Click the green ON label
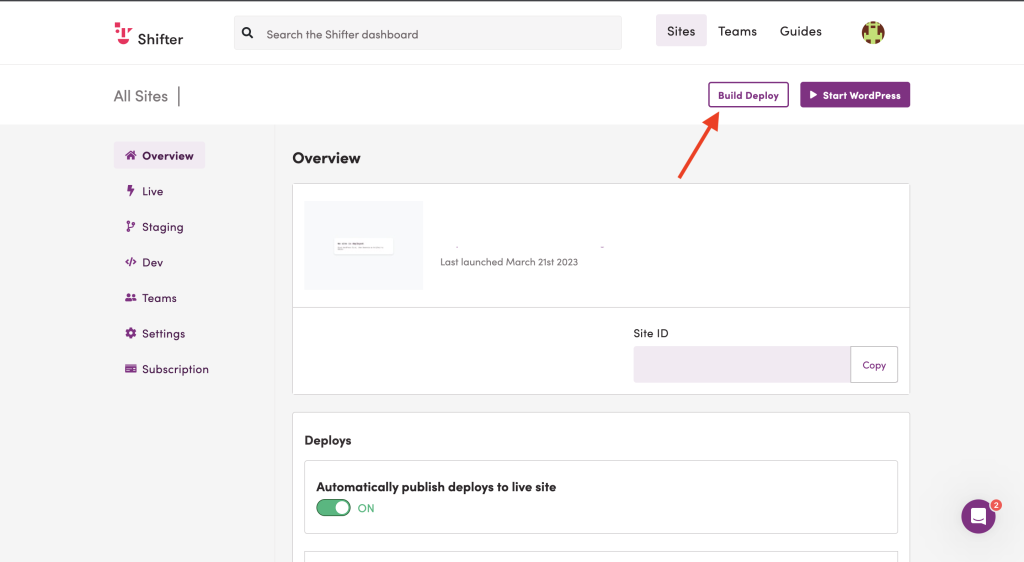1024x562 pixels. [366, 508]
